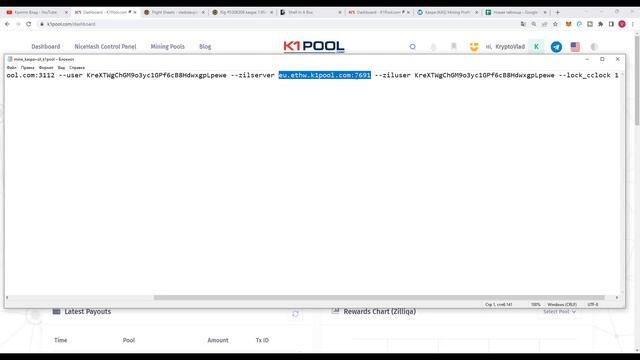Switch to the Rig kaspa tab
The width and height of the screenshot is (640, 360).
[x=242, y=12]
